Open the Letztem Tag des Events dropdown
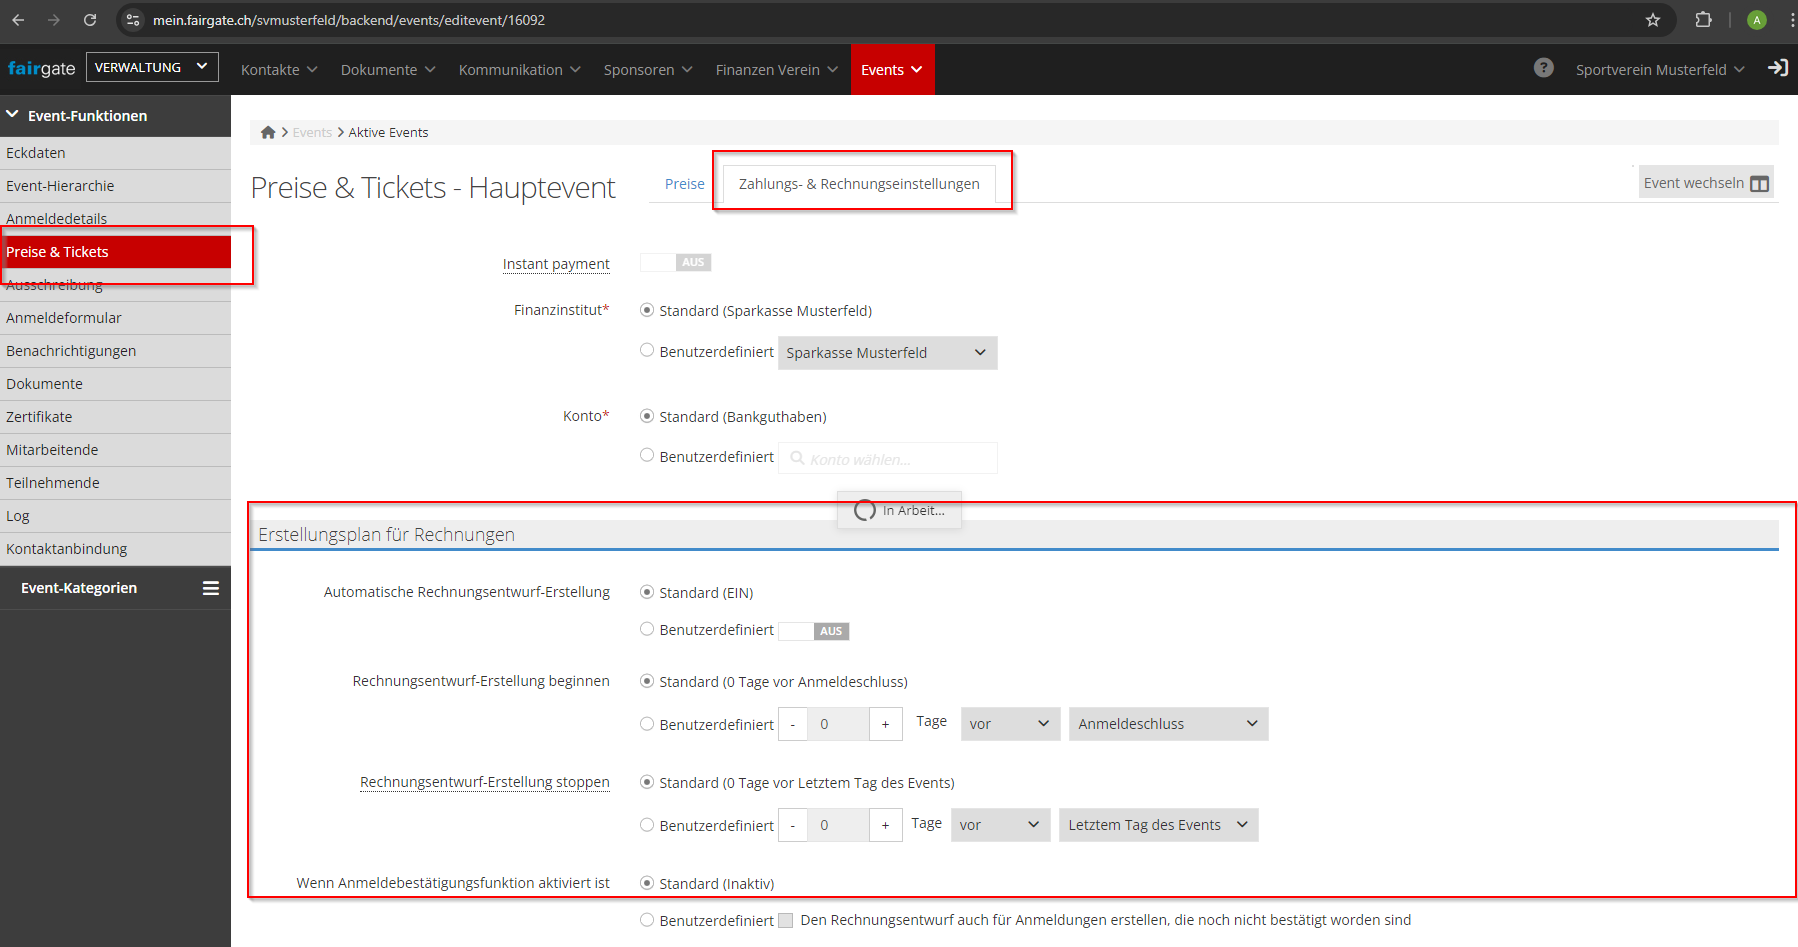The width and height of the screenshot is (1798, 947). tap(1157, 825)
